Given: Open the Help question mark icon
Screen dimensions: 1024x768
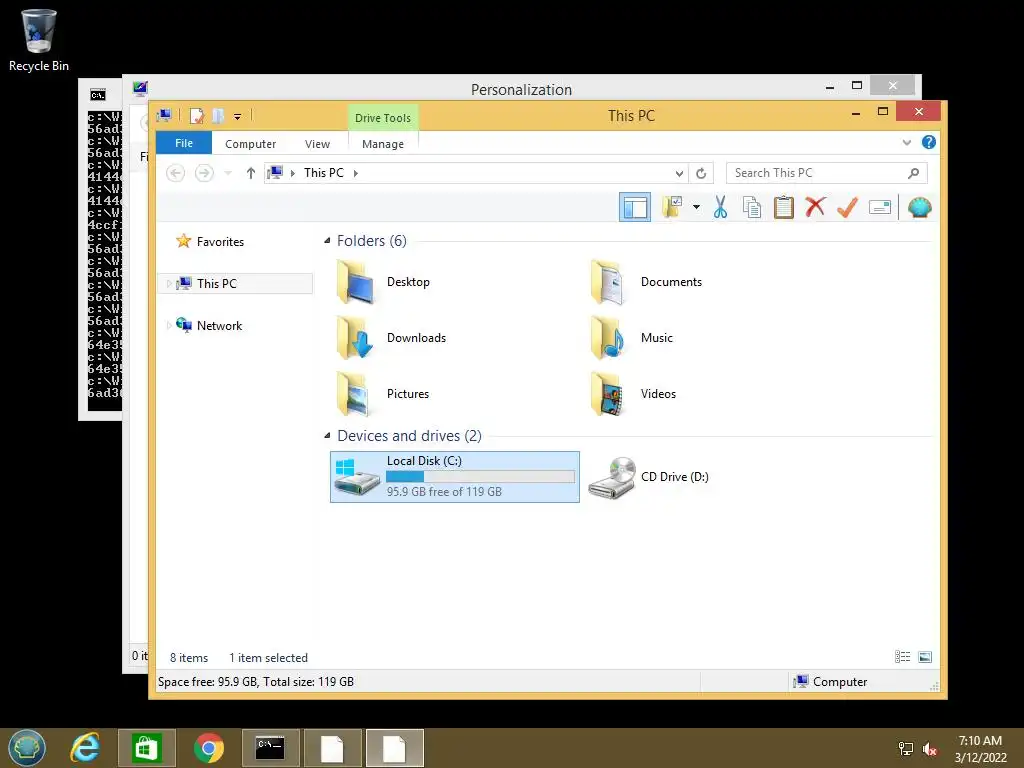Looking at the screenshot, I should pyautogui.click(x=928, y=142).
